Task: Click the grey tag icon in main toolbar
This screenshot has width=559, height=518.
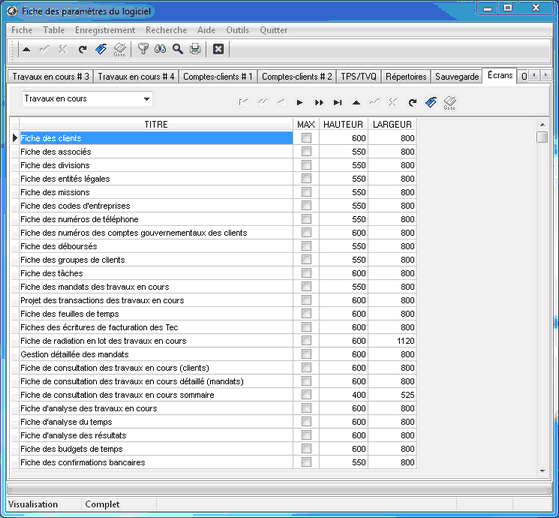Action: tap(120, 50)
